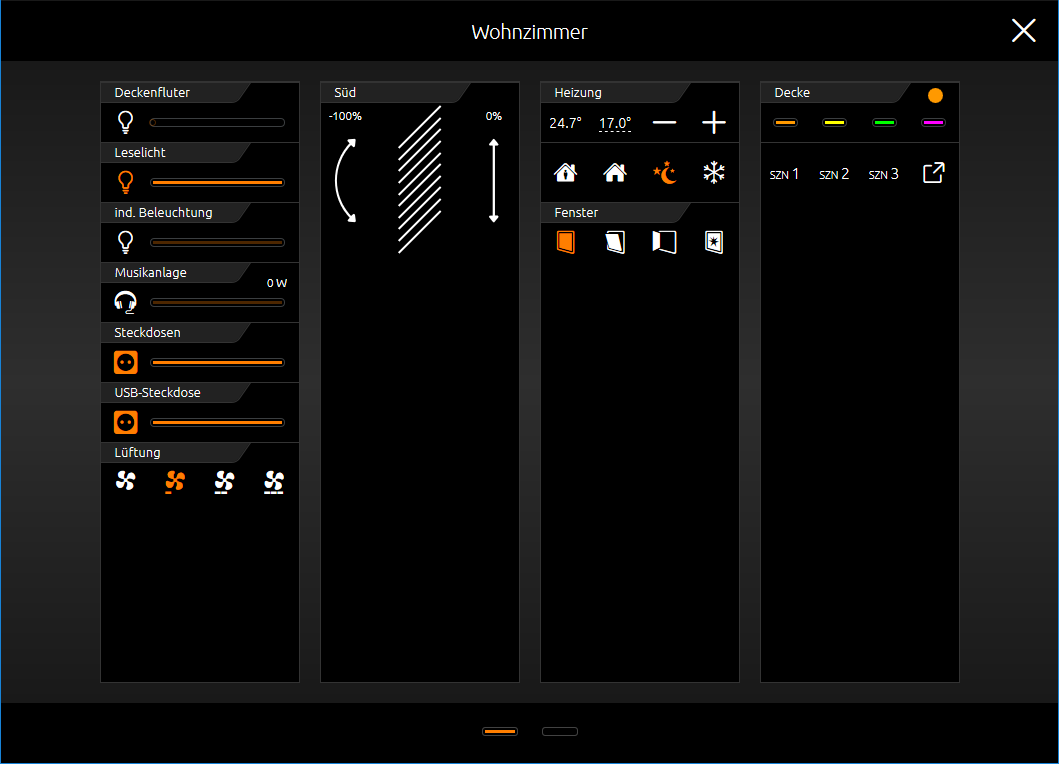Activate scene SZN 1
The width and height of the screenshot is (1059, 764).
(784, 174)
